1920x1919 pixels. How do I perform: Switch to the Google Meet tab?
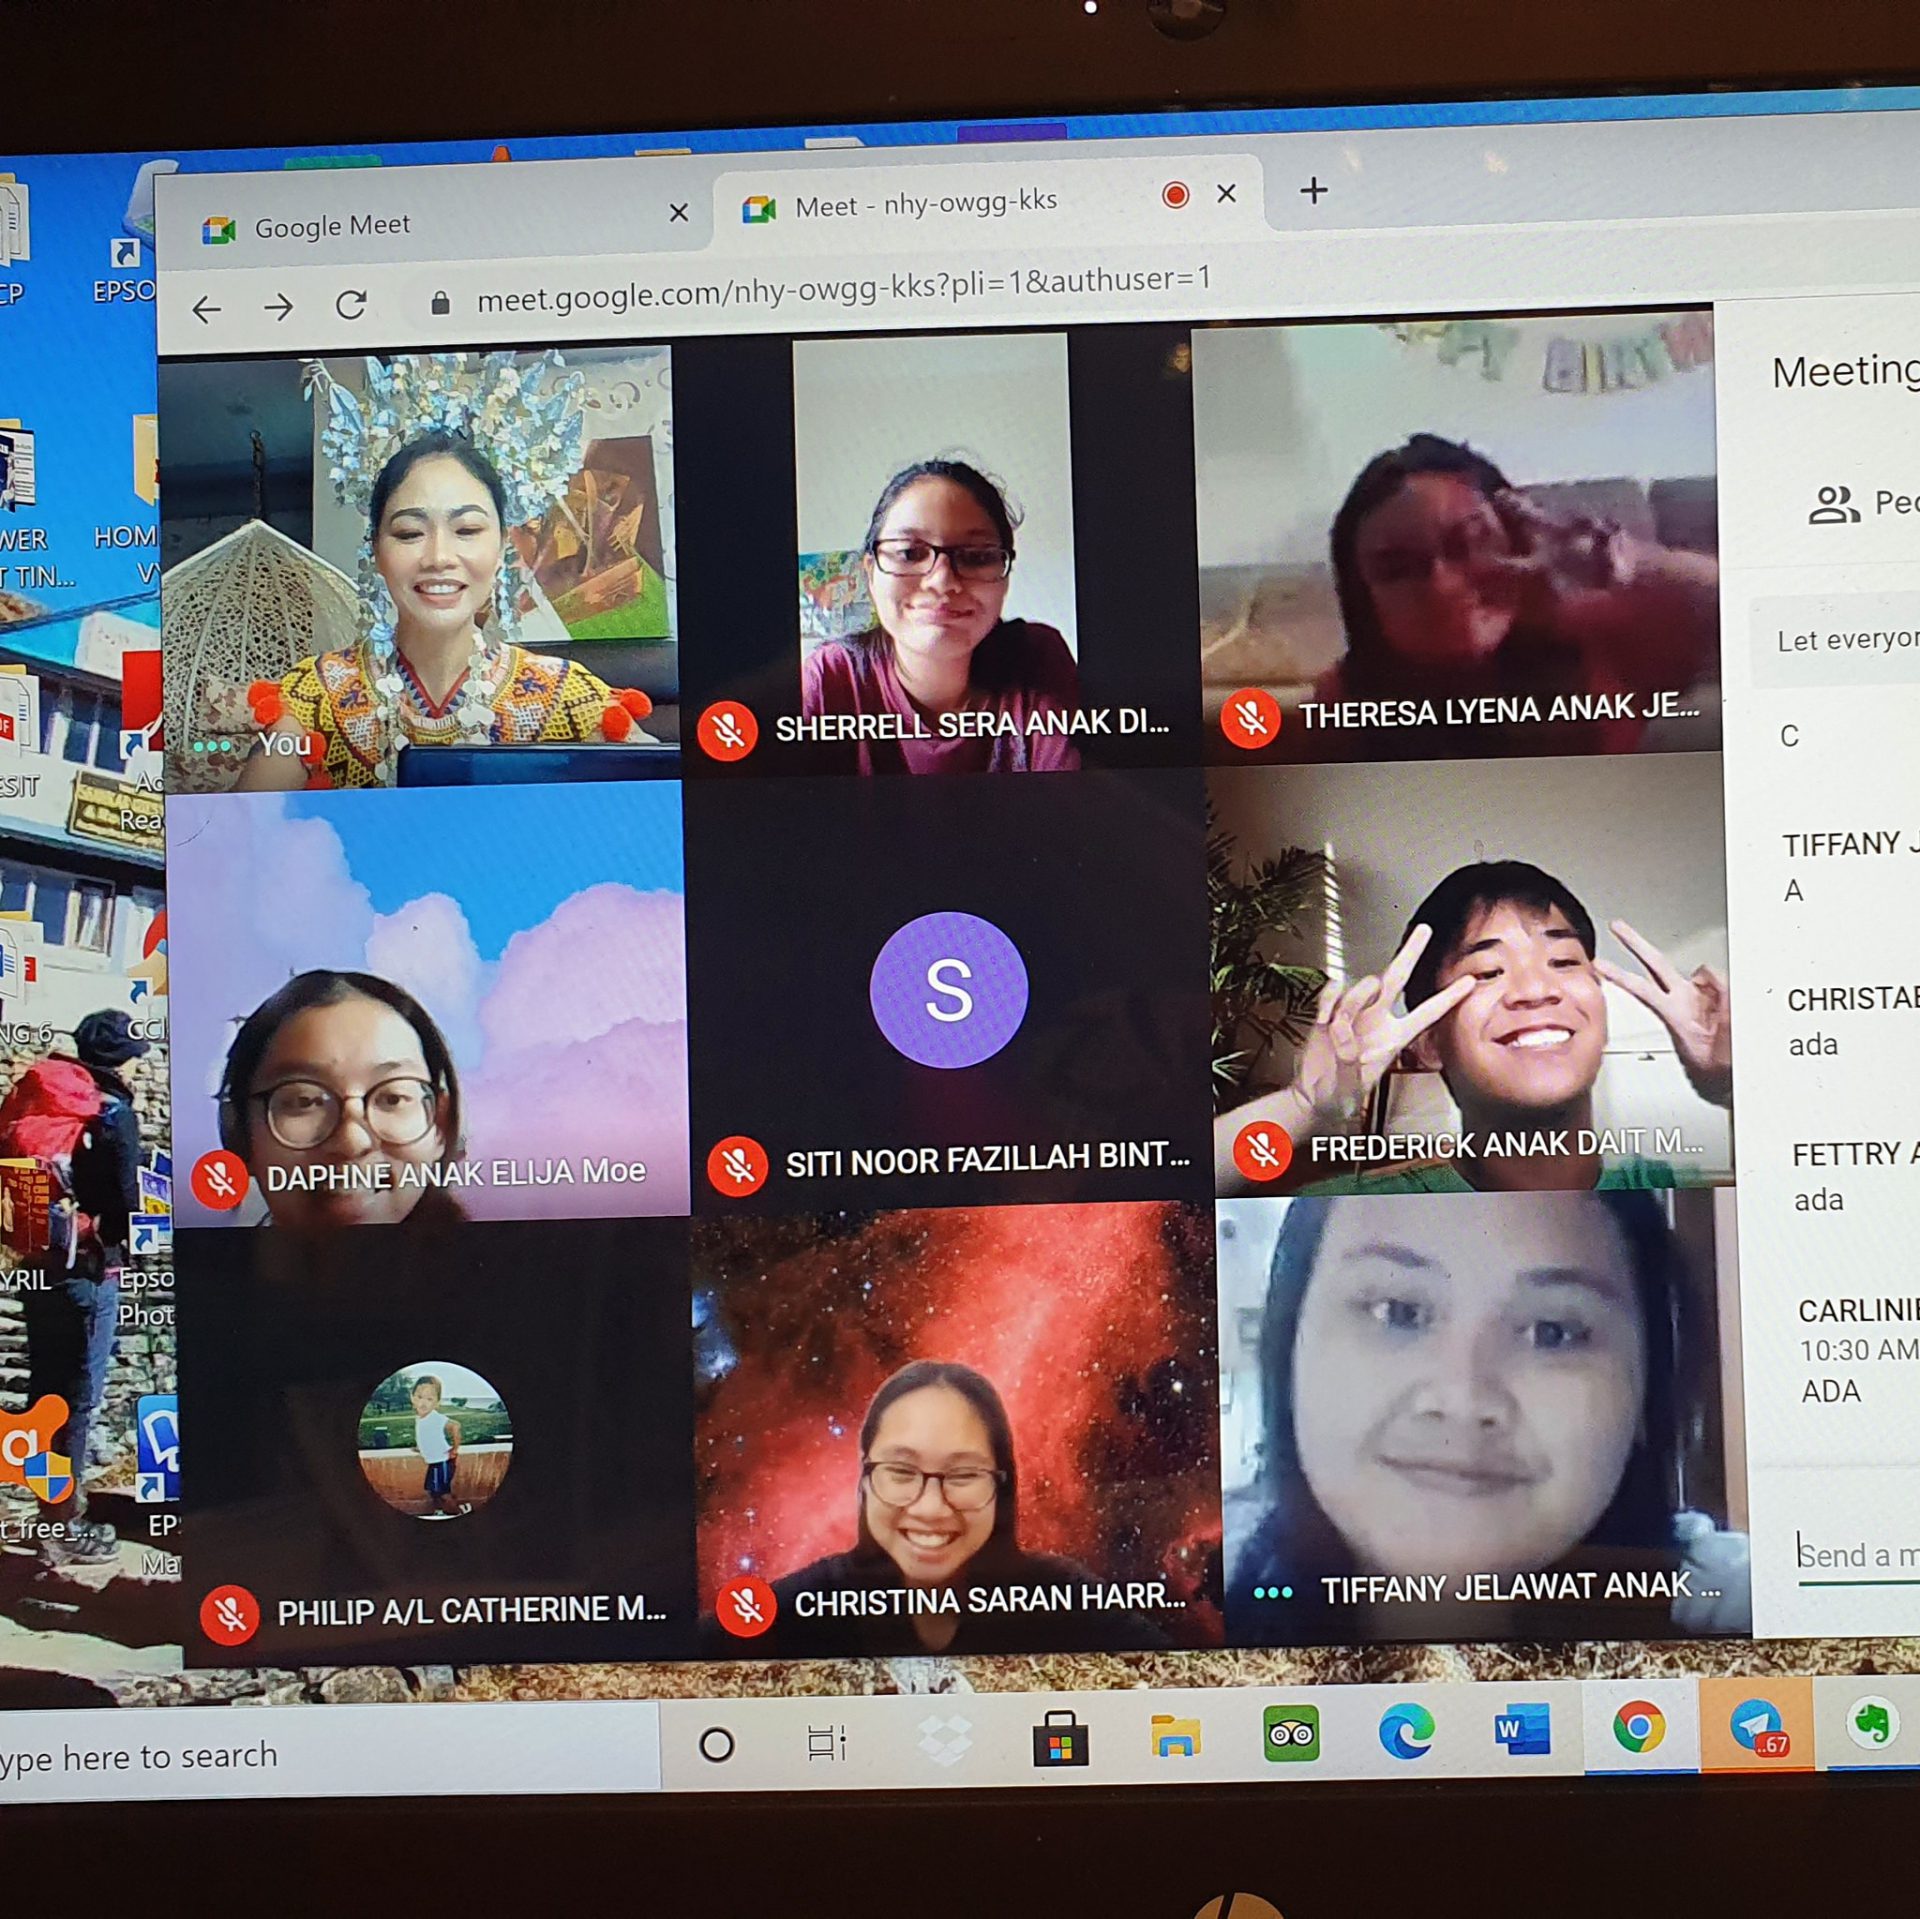(x=332, y=227)
